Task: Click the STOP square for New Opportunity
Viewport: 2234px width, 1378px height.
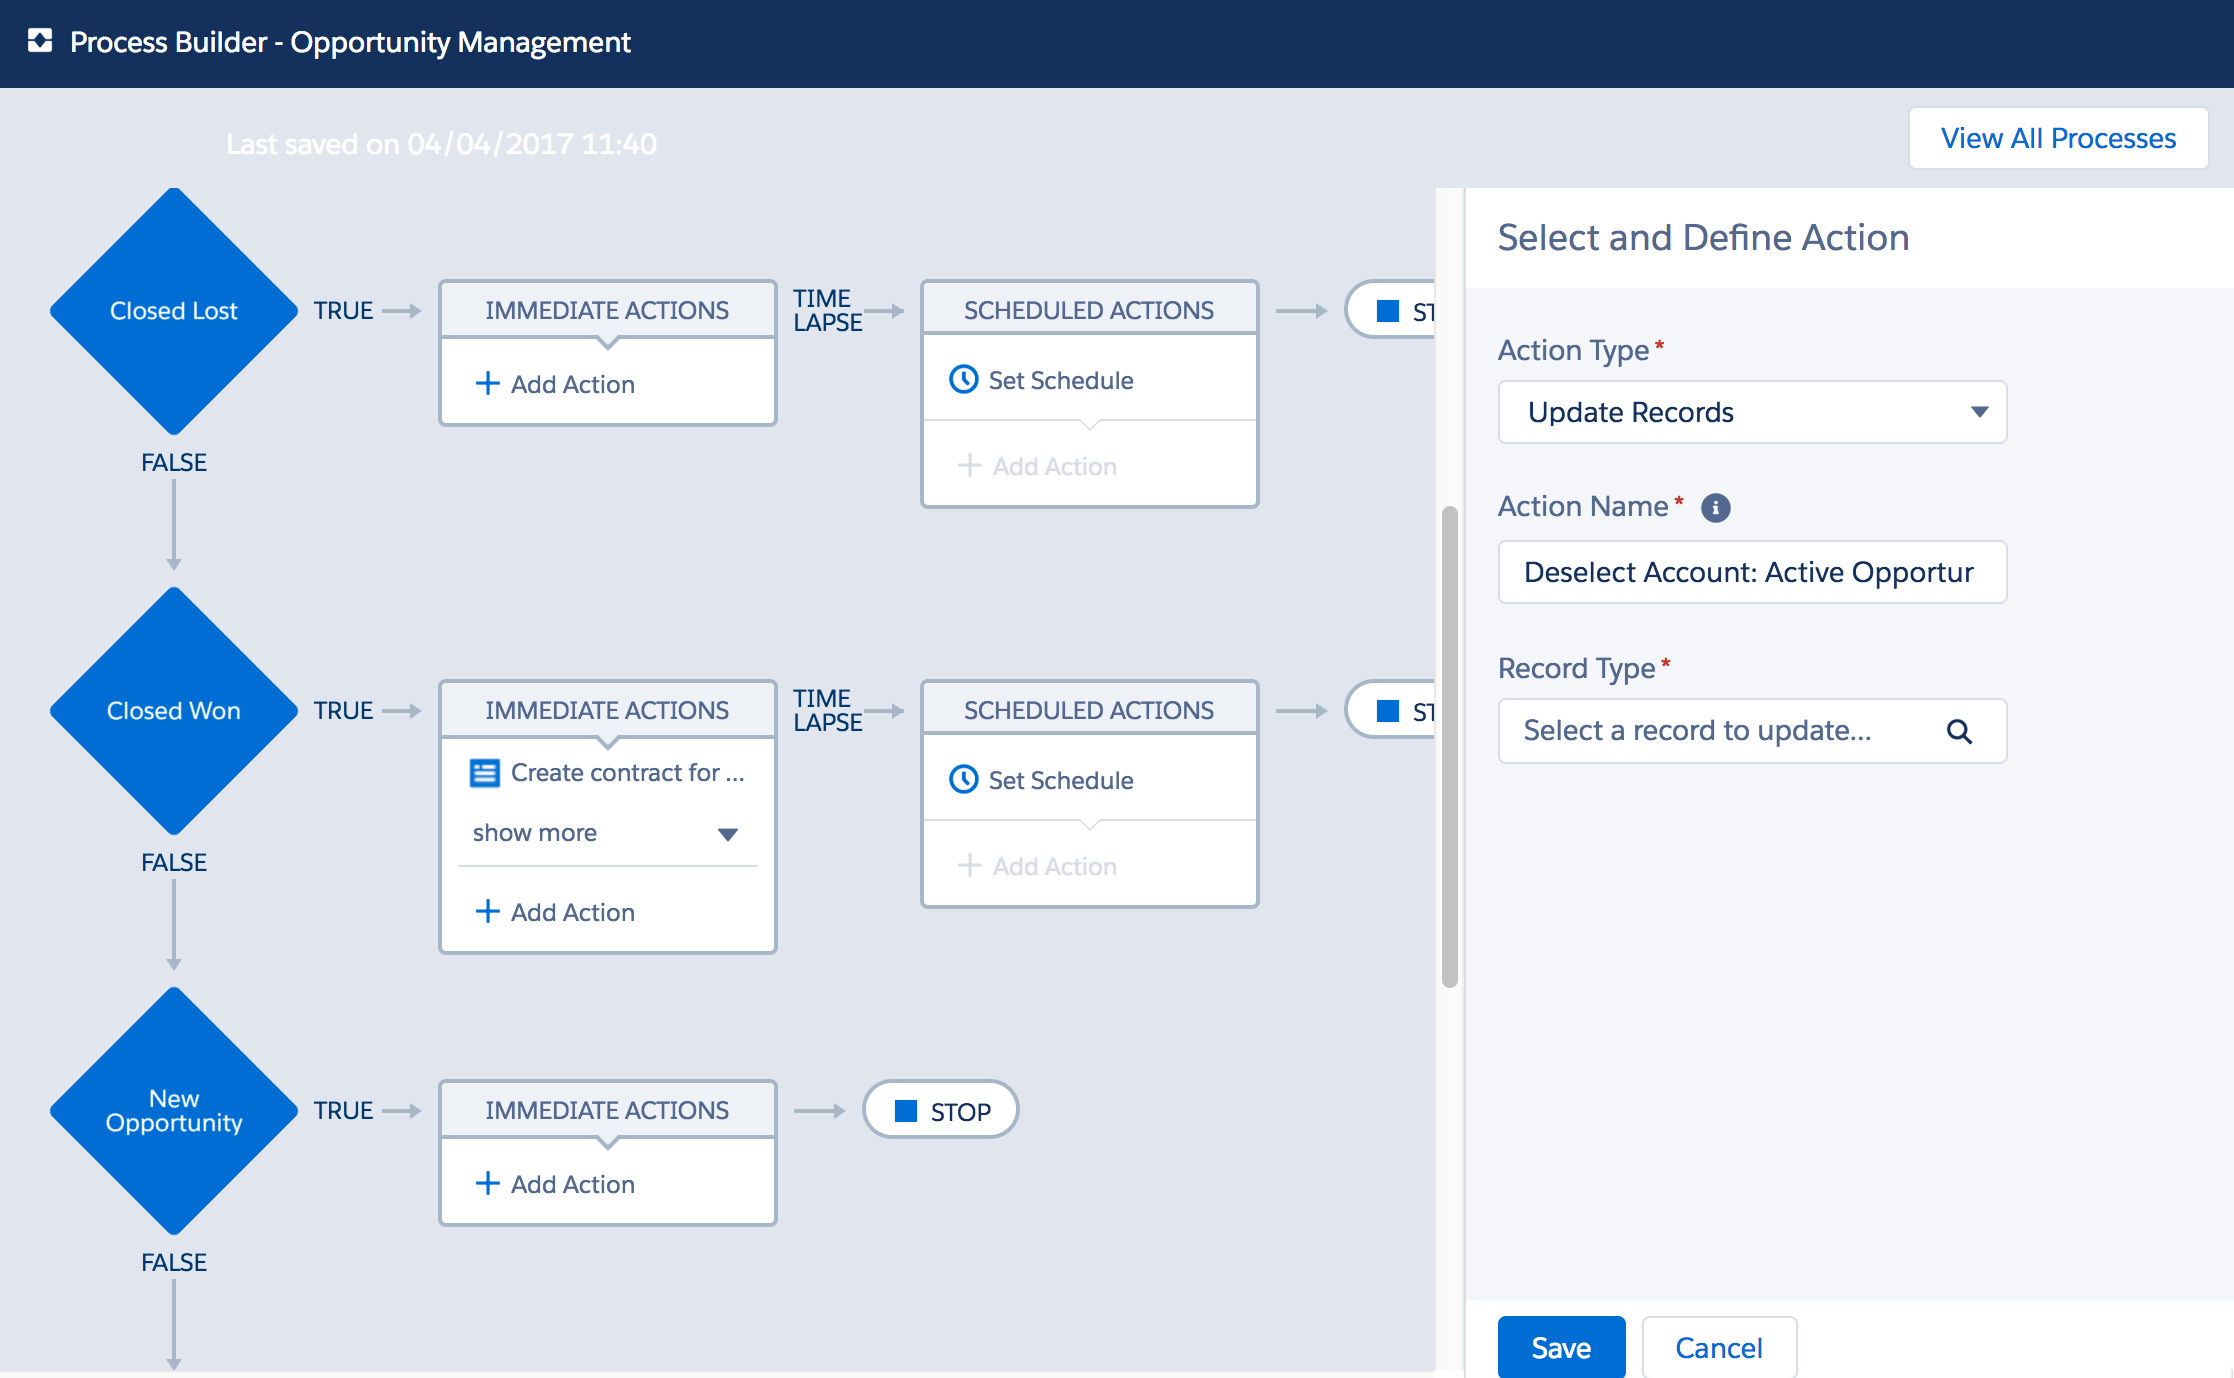Action: (x=906, y=1111)
